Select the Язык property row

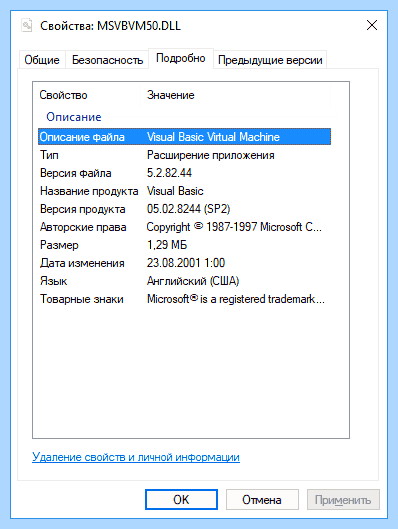(184, 281)
